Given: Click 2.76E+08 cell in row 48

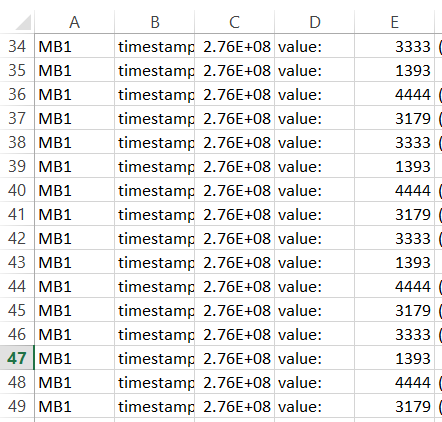Looking at the screenshot, I should (x=234, y=382).
